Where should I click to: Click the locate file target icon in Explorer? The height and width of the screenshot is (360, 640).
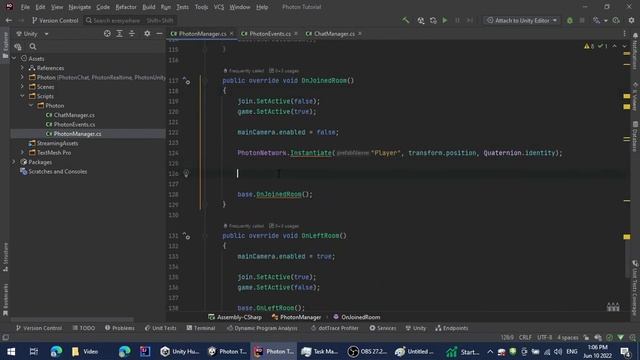107,34
